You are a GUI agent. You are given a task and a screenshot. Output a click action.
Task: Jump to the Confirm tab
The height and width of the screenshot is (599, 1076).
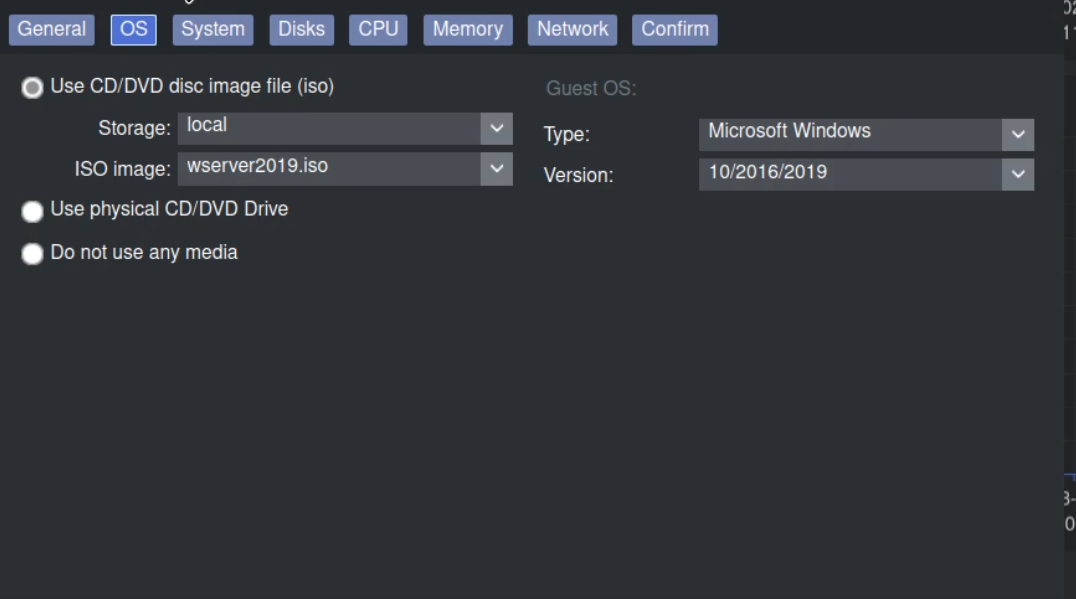click(675, 29)
